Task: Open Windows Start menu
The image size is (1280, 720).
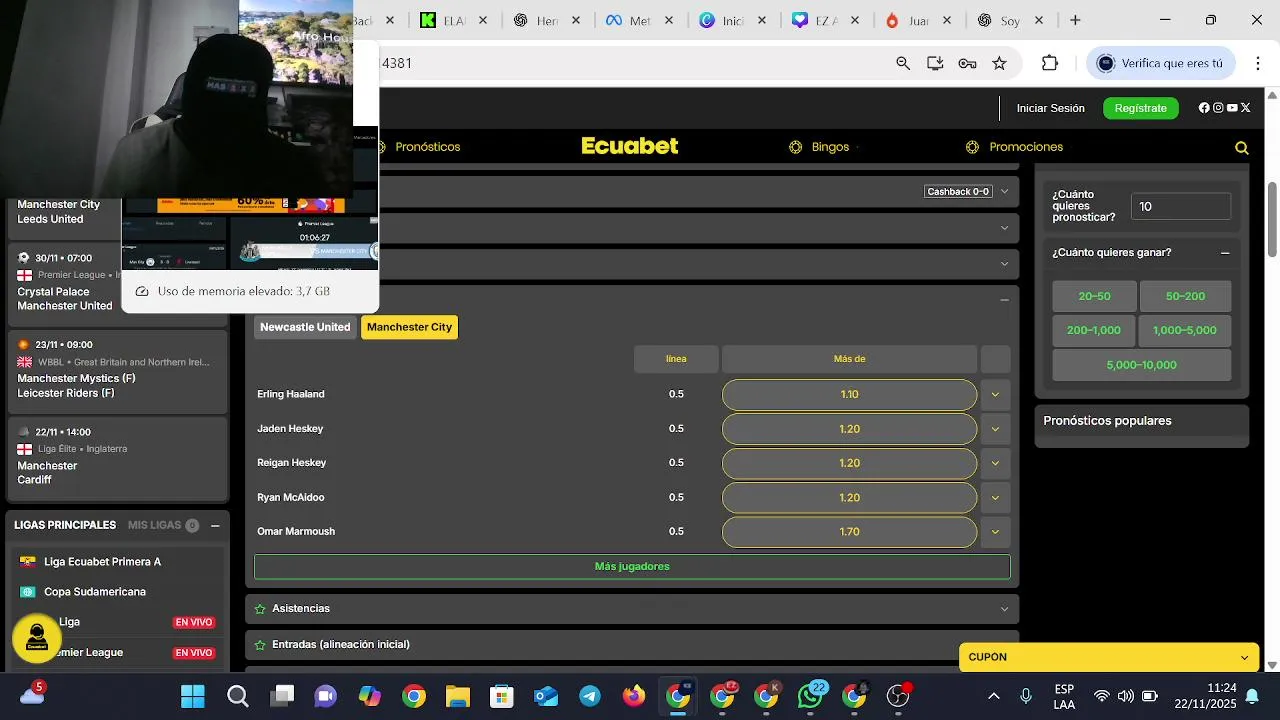Action: pyautogui.click(x=193, y=696)
